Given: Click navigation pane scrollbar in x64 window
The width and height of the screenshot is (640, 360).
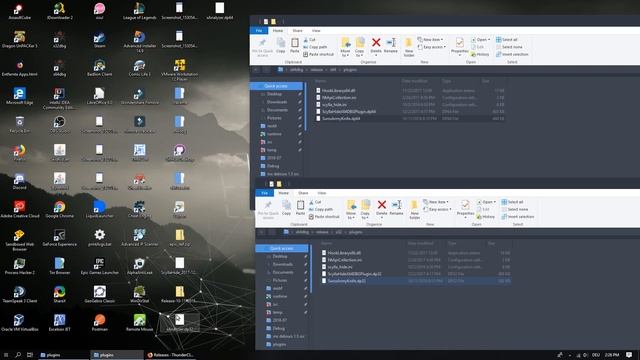Looking at the screenshot, I should tap(305, 106).
